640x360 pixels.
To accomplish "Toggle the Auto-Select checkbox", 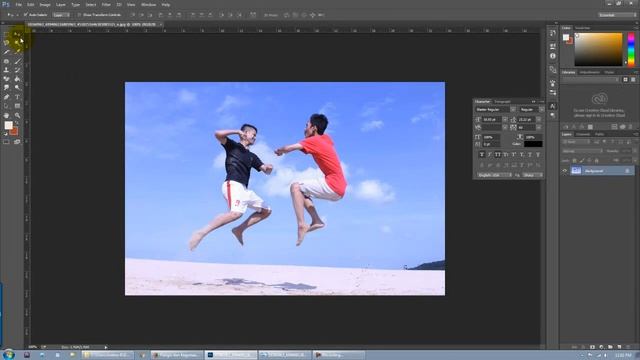I will coord(25,15).
